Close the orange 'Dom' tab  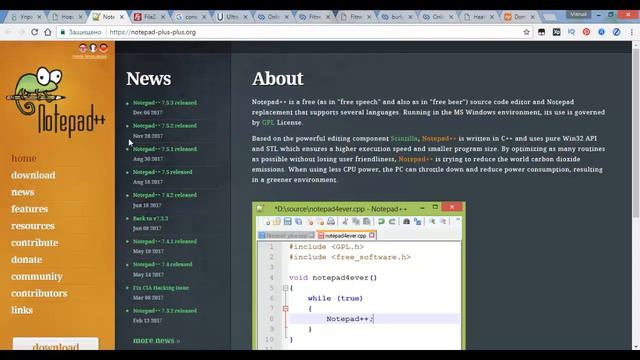[532, 17]
